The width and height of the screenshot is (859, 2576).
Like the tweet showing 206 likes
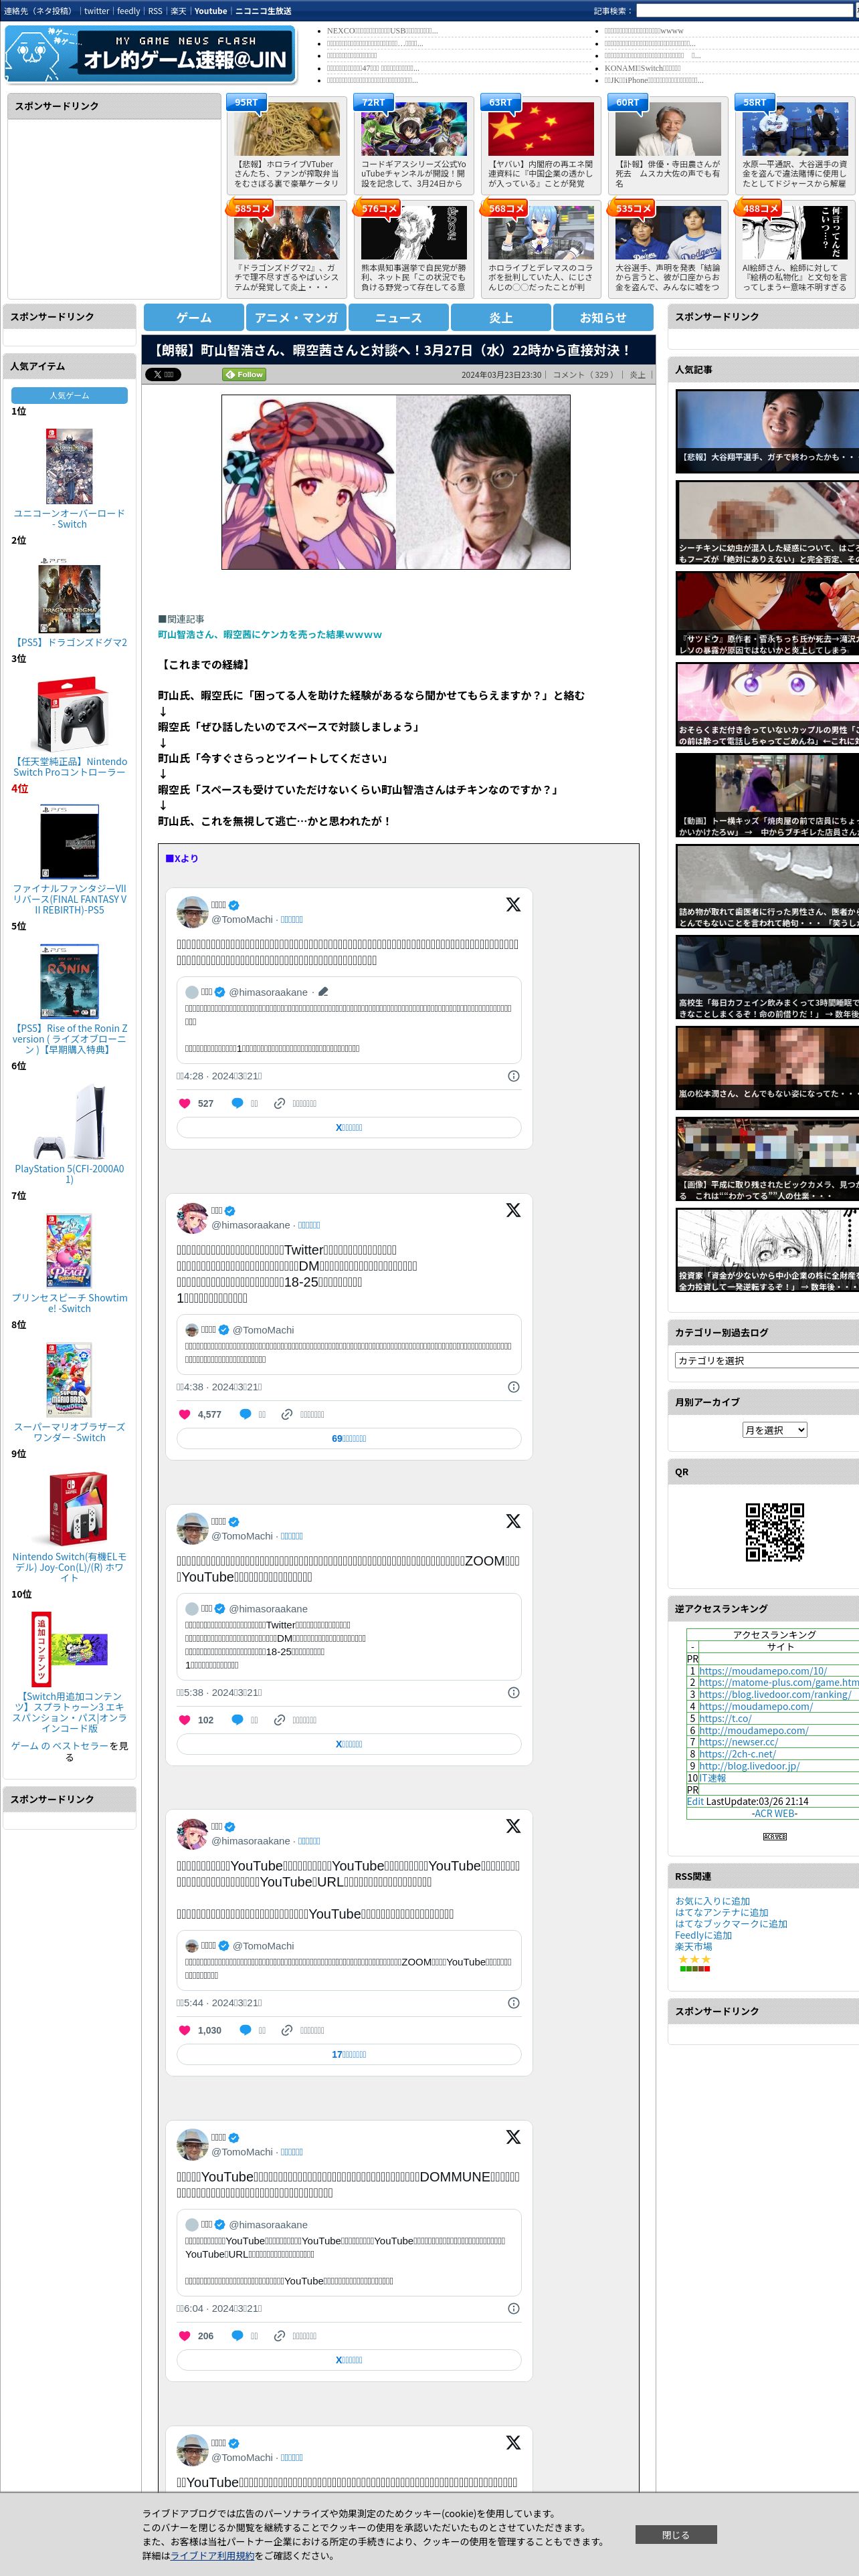(x=184, y=2336)
